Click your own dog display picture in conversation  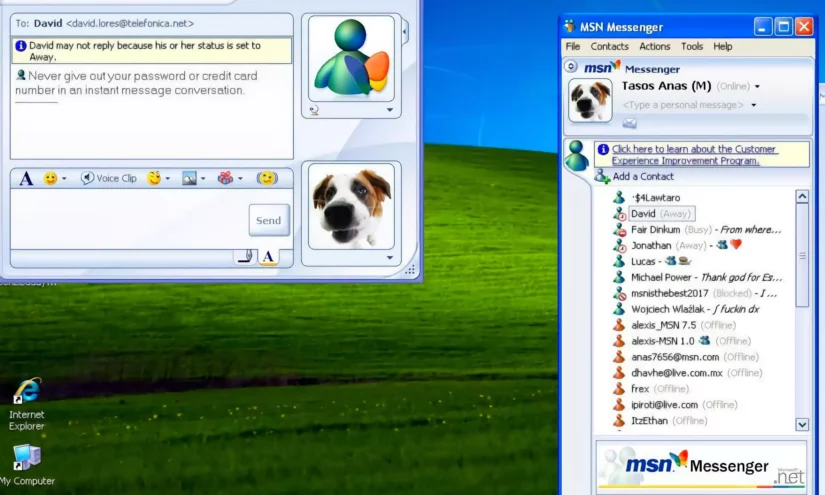351,206
